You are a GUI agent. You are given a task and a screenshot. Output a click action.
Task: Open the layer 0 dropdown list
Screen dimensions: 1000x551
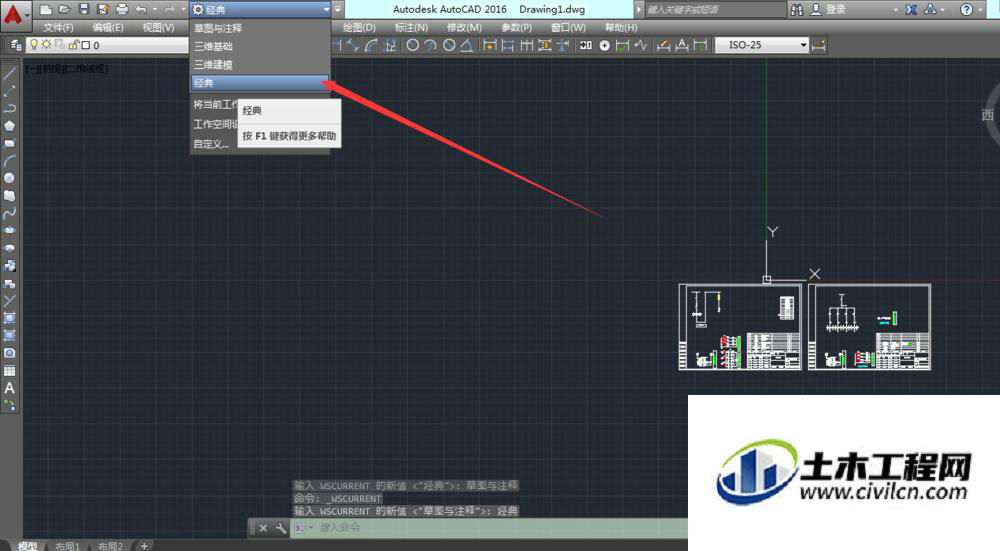click(109, 45)
